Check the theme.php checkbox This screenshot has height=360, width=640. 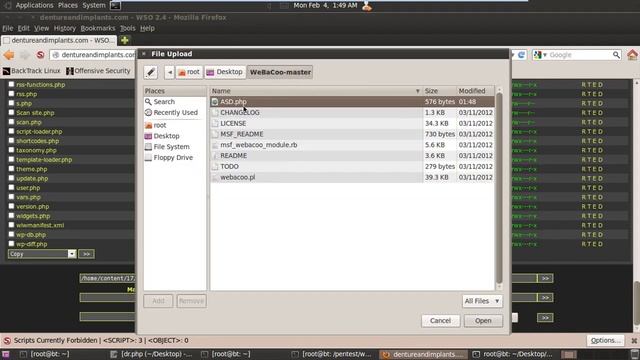(x=11, y=169)
